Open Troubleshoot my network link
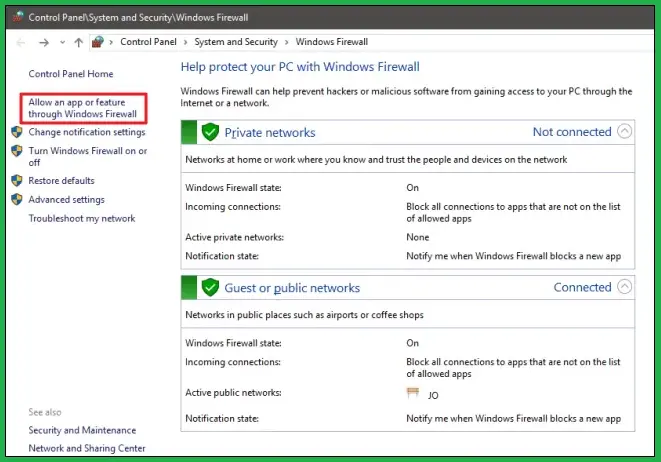Viewport: 661px width, 462px height. coord(82,218)
